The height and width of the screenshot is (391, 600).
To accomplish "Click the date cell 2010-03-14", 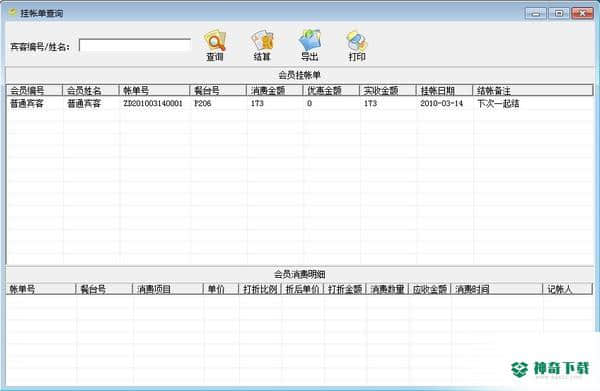I will 442,103.
